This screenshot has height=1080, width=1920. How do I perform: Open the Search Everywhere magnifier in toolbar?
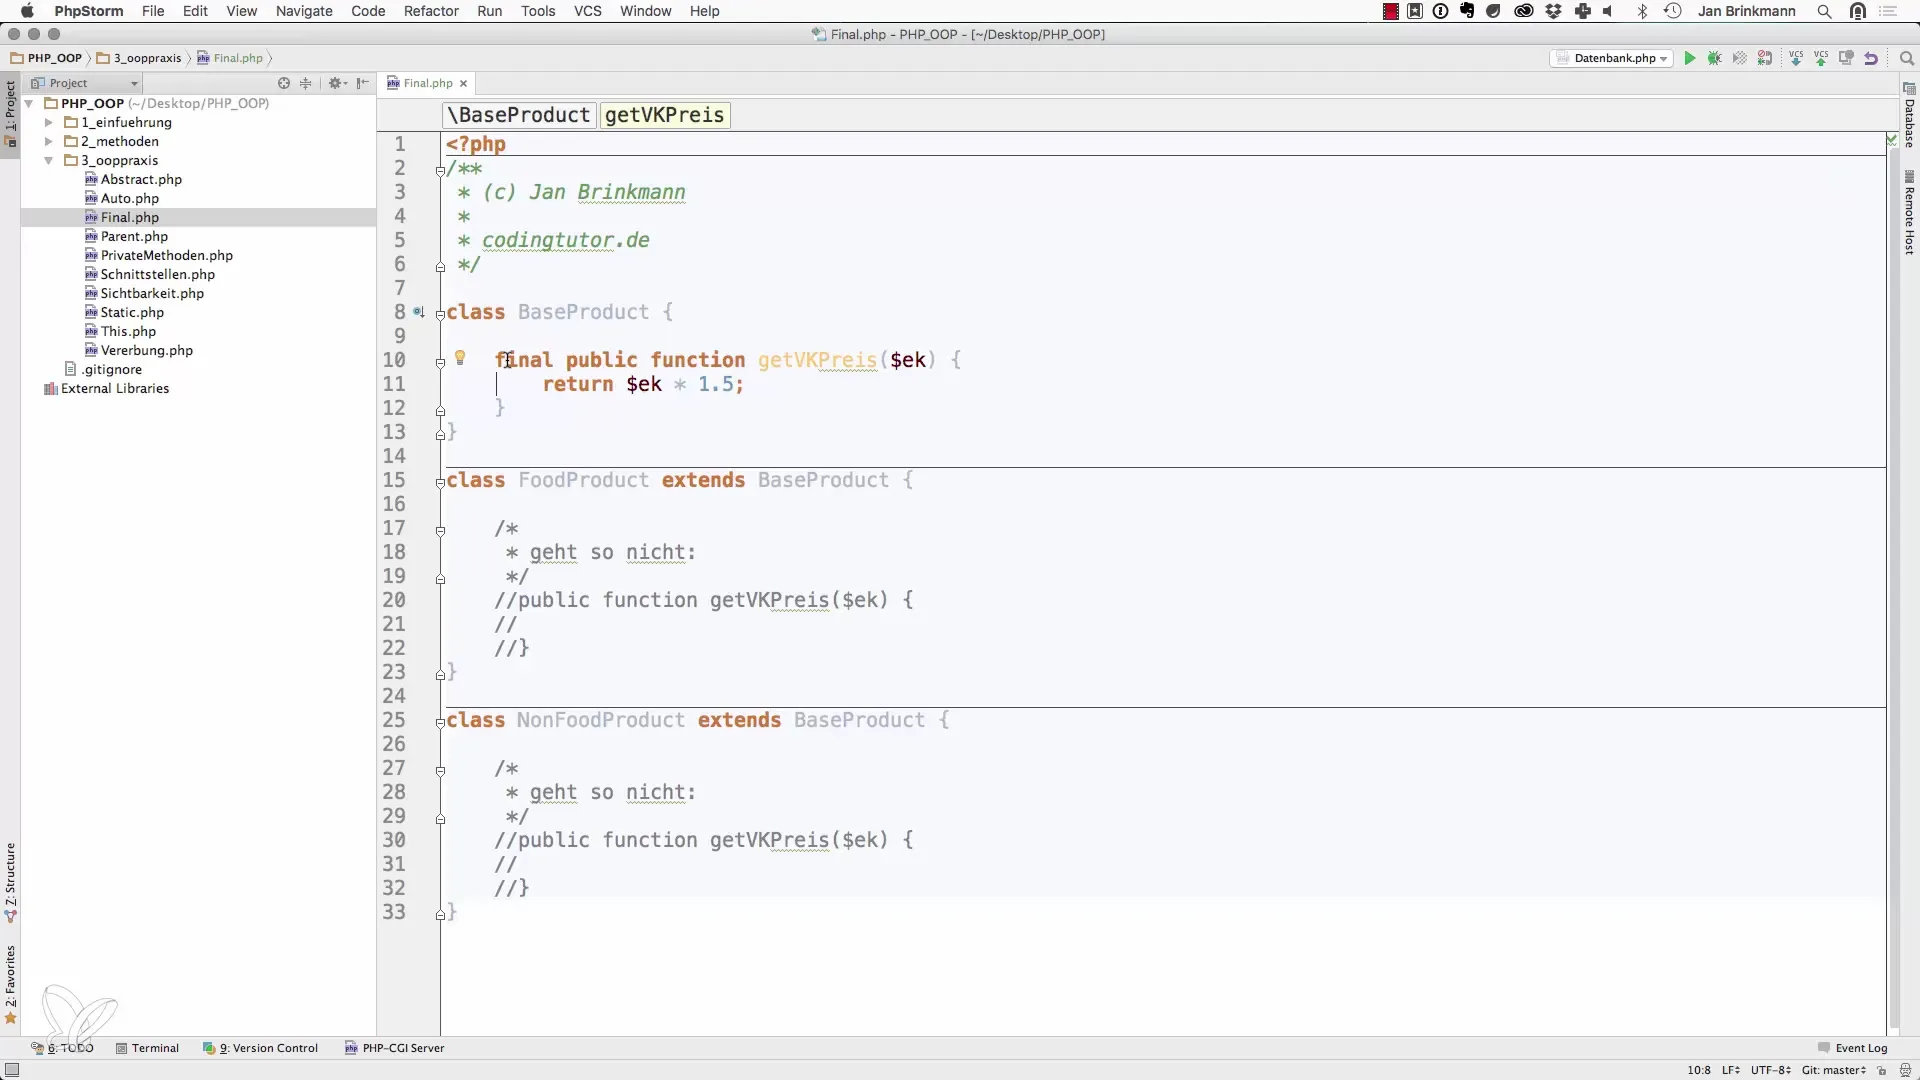pyautogui.click(x=1906, y=58)
